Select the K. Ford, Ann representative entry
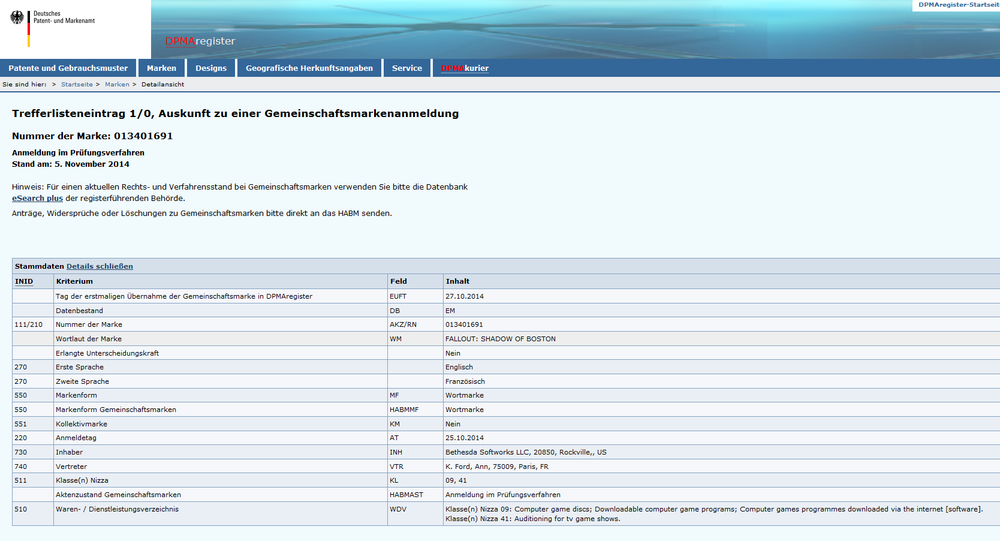This screenshot has width=1000, height=541. (497, 466)
